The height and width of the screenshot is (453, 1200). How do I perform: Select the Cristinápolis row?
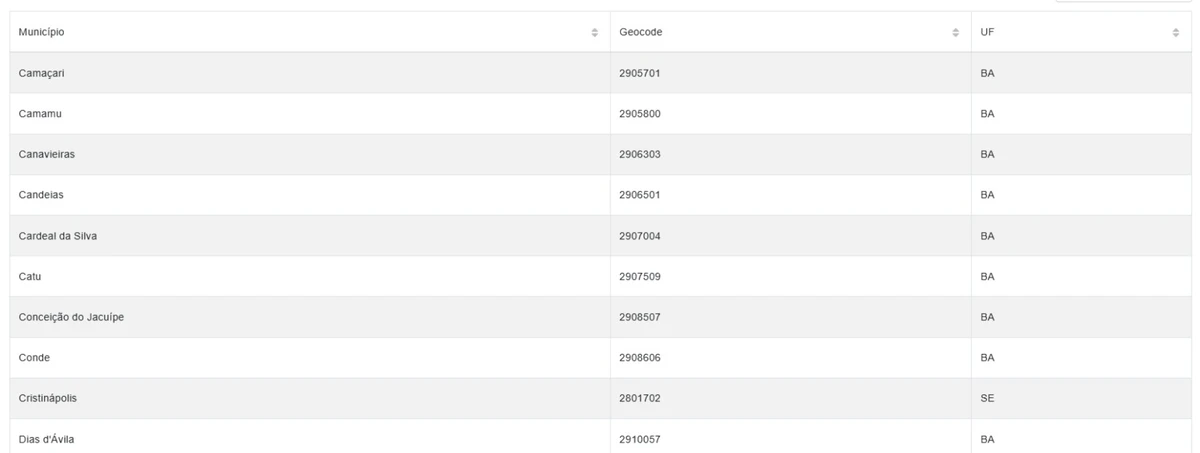tap(600, 398)
